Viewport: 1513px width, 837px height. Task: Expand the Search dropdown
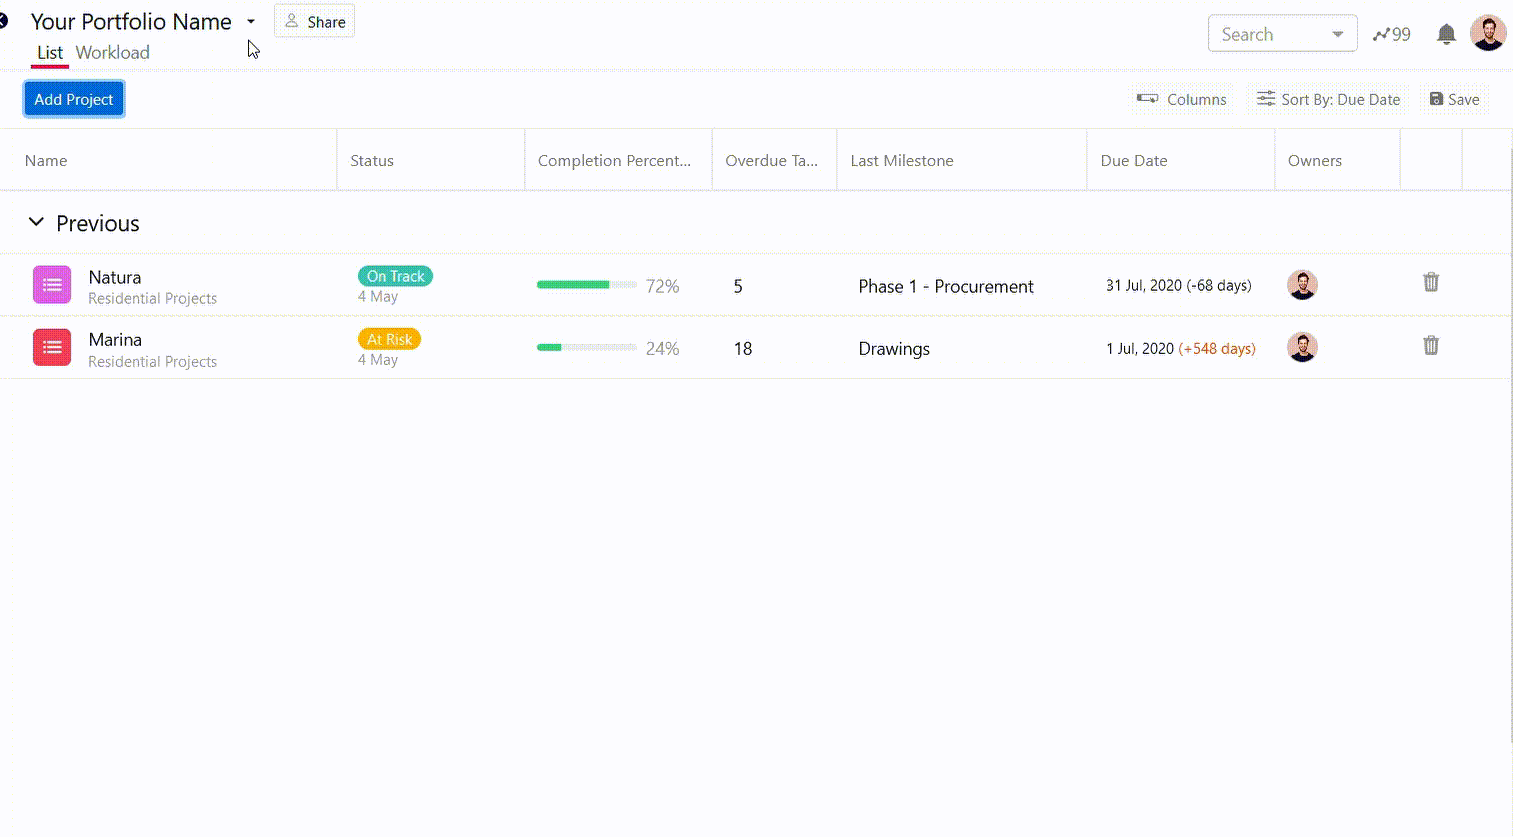coord(1337,35)
